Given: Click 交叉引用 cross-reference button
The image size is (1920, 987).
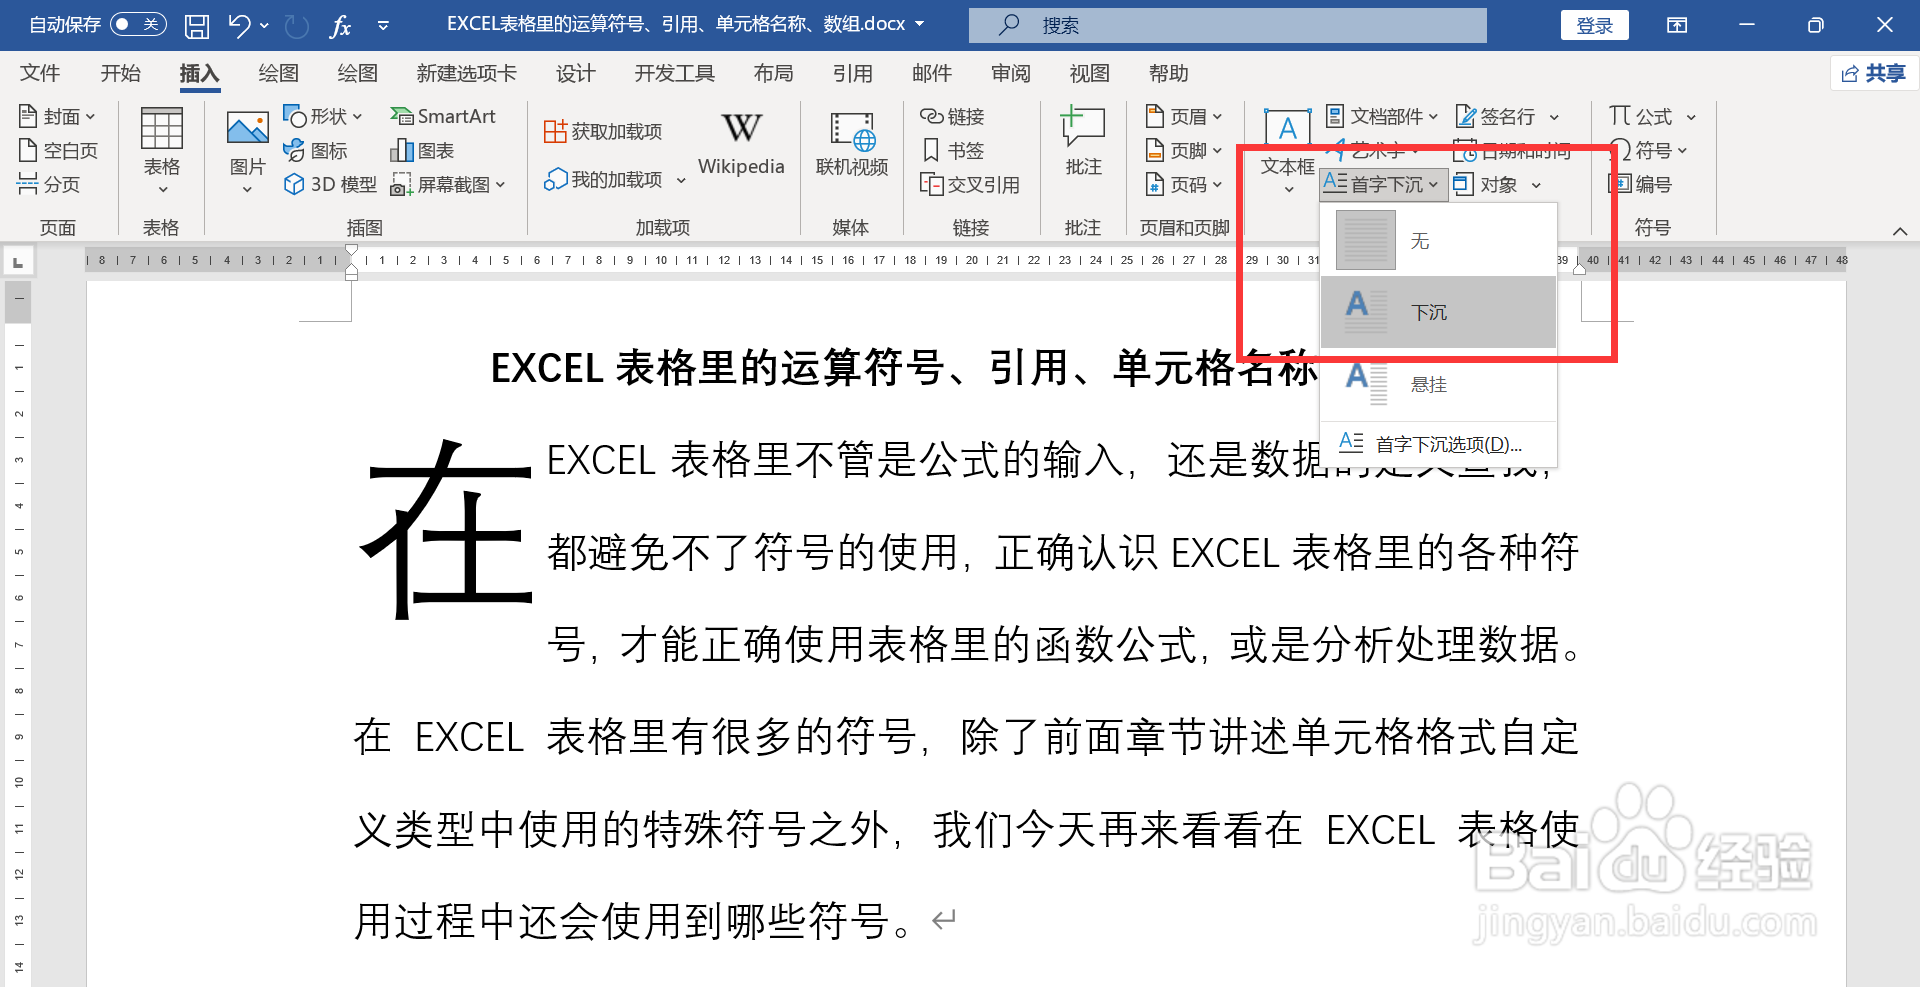Looking at the screenshot, I should [x=970, y=184].
